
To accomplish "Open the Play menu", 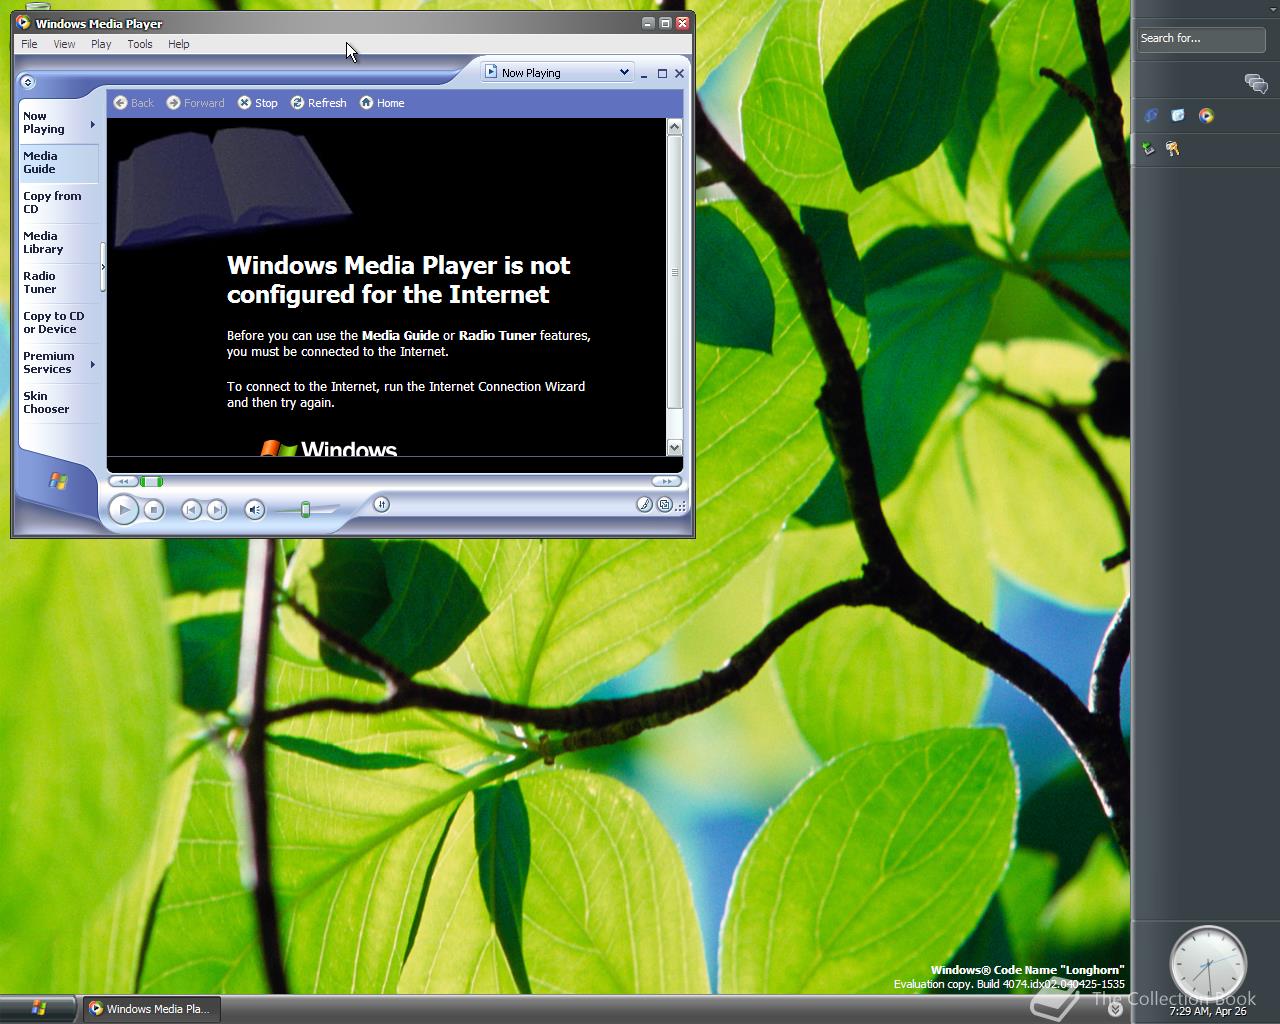I will pos(101,44).
